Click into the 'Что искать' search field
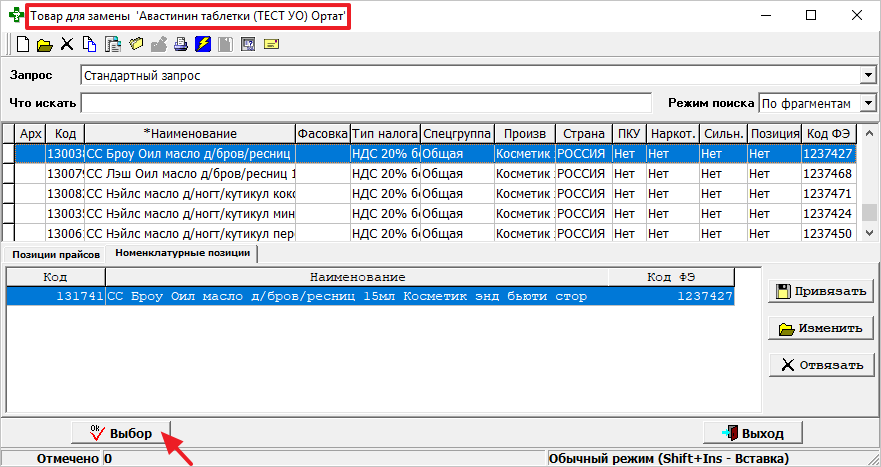The width and height of the screenshot is (881, 467). (x=366, y=103)
